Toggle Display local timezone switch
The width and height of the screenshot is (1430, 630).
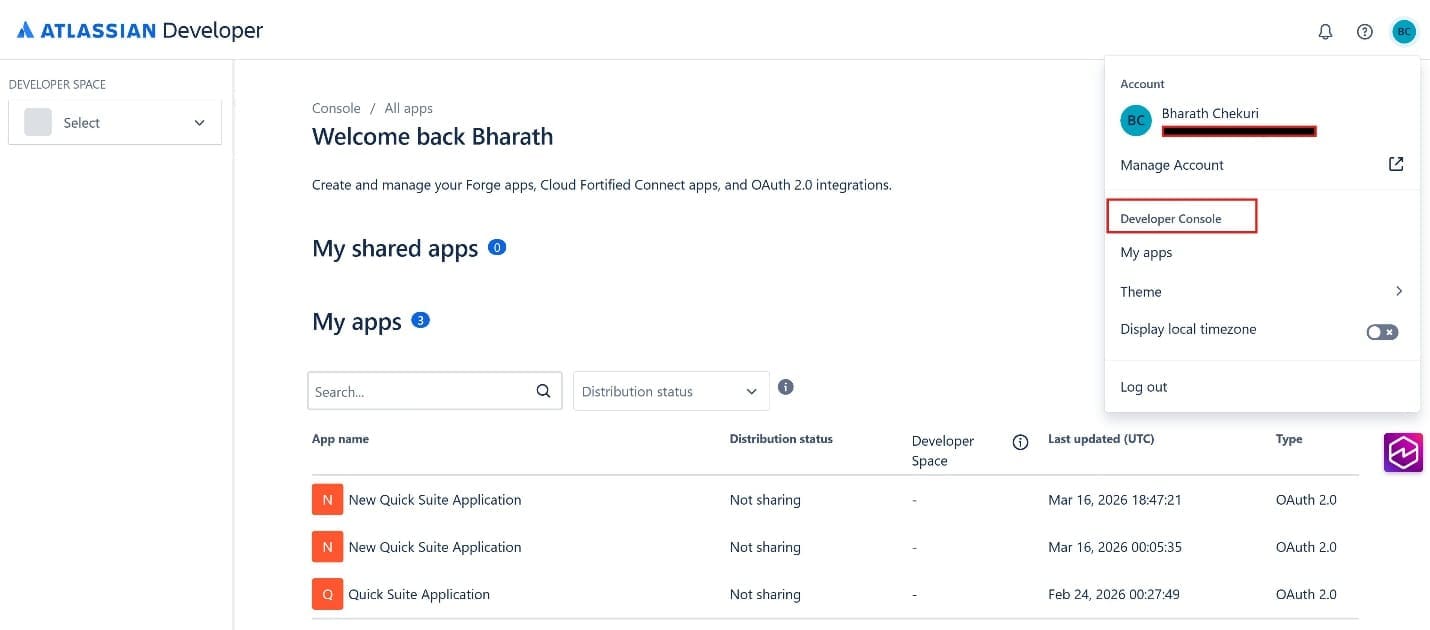pyautogui.click(x=1382, y=332)
